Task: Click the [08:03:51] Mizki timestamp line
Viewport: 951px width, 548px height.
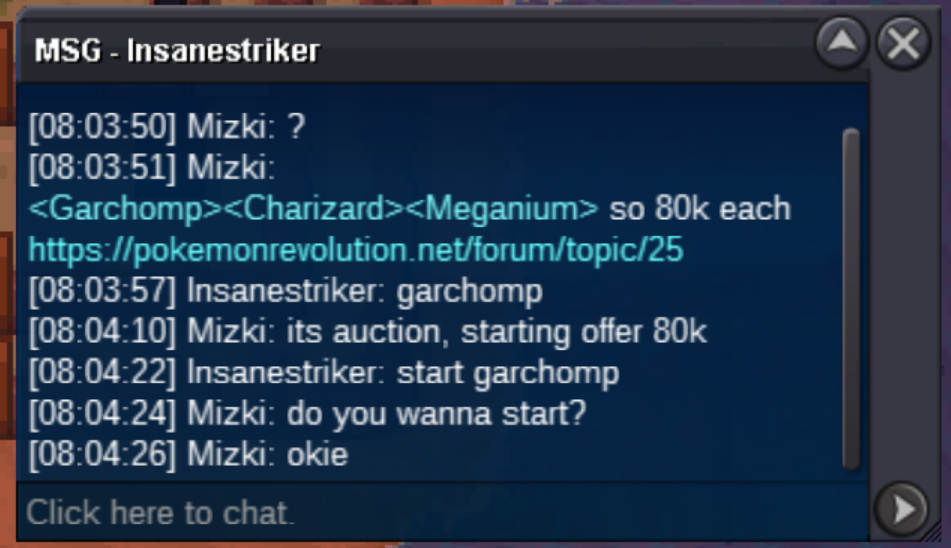Action: [x=152, y=168]
